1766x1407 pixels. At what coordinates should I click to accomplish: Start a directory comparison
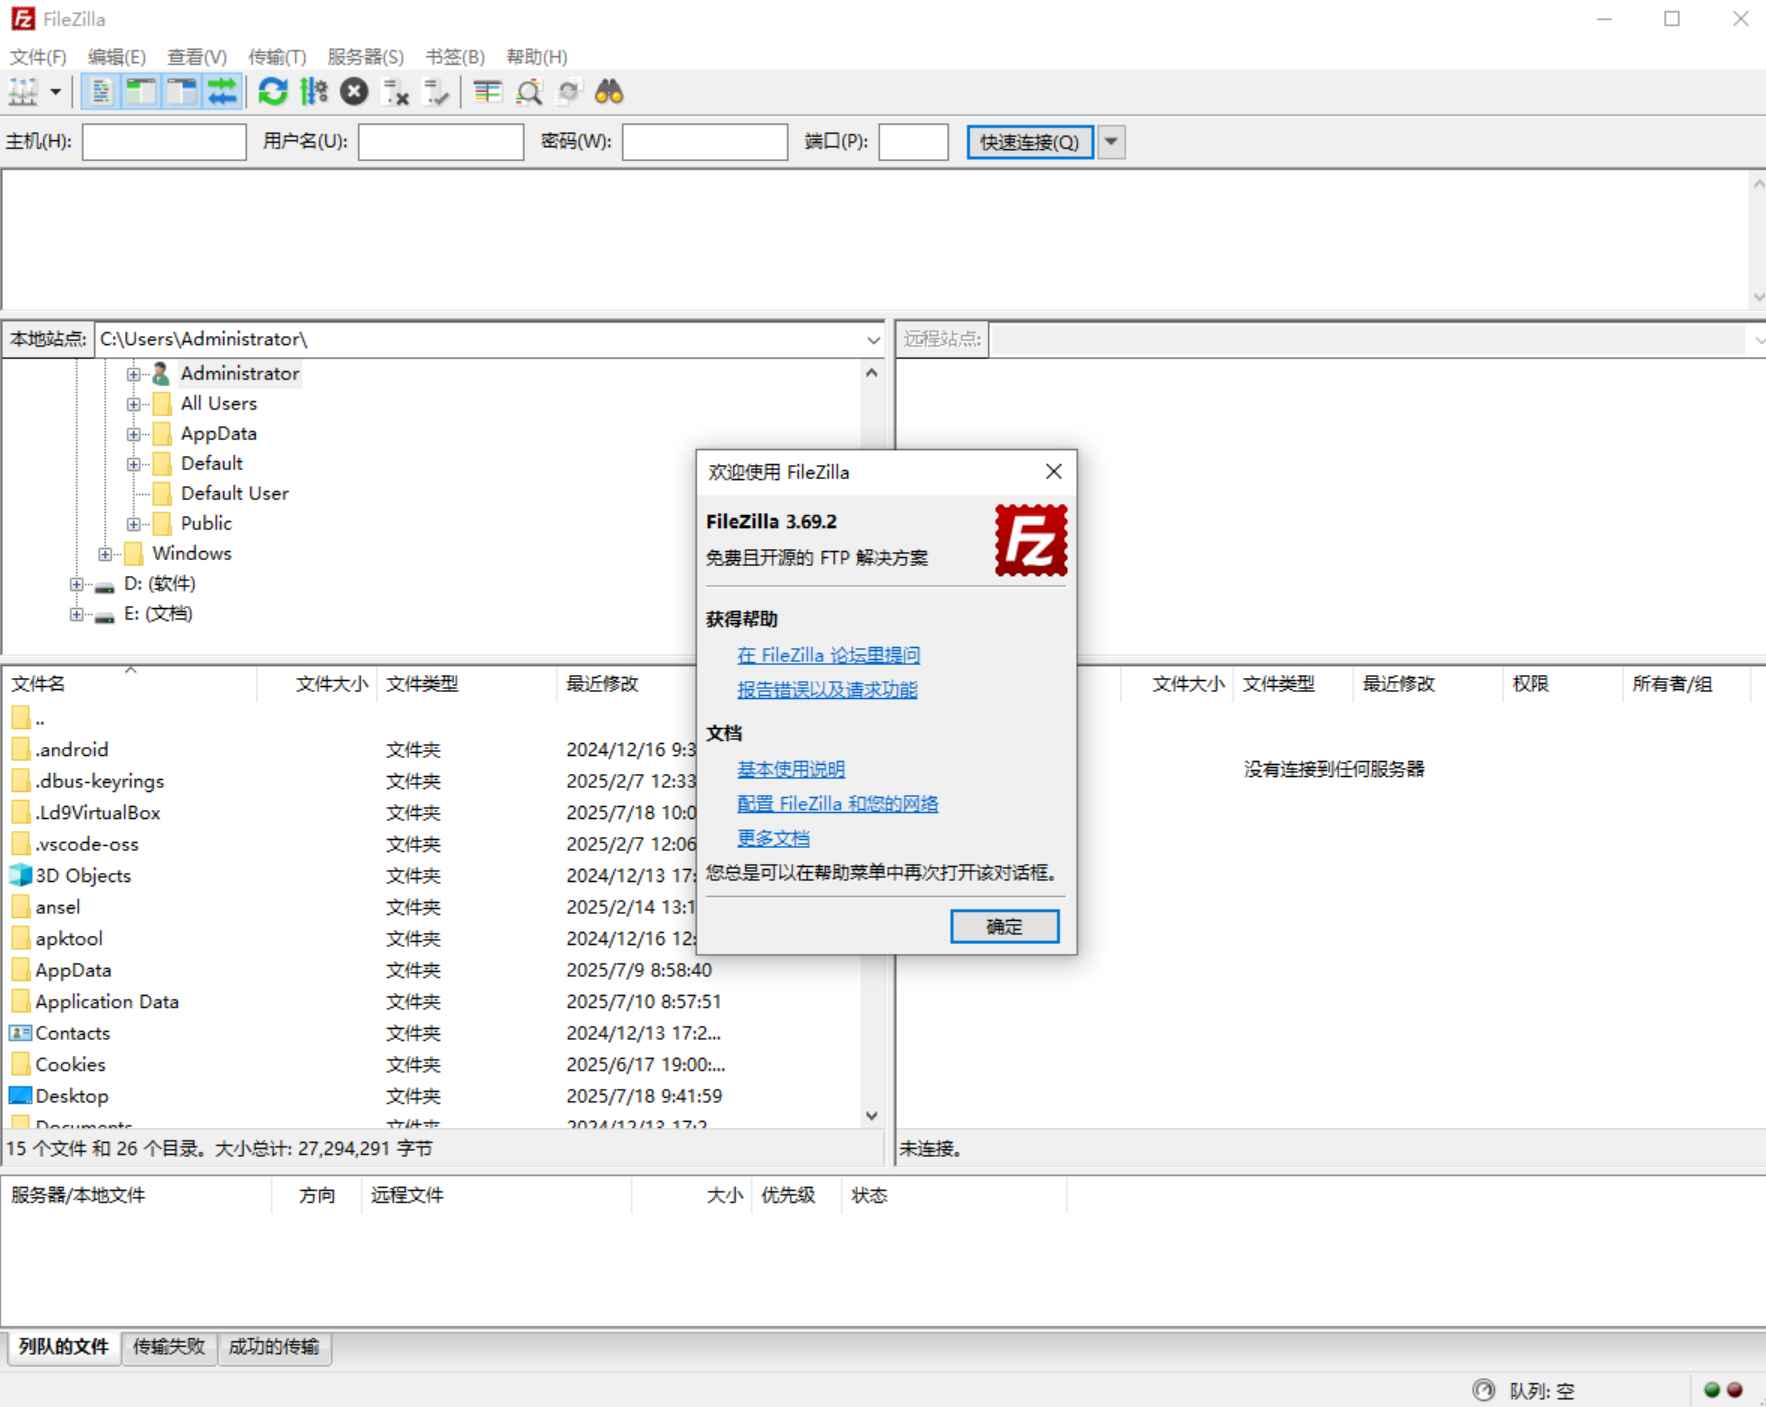[528, 92]
